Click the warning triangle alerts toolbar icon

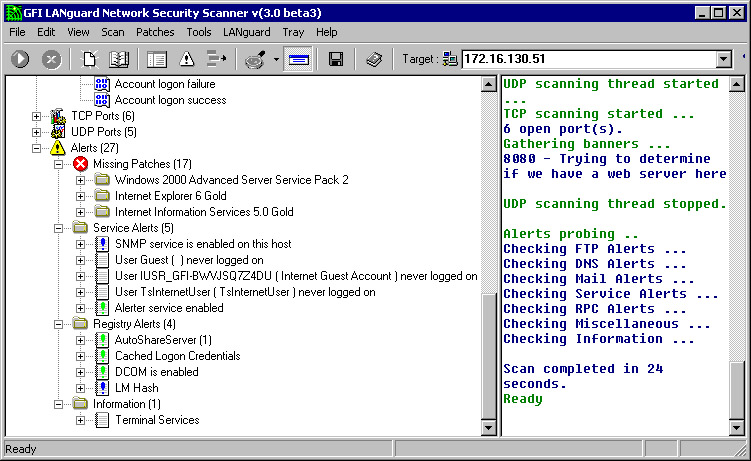(186, 59)
